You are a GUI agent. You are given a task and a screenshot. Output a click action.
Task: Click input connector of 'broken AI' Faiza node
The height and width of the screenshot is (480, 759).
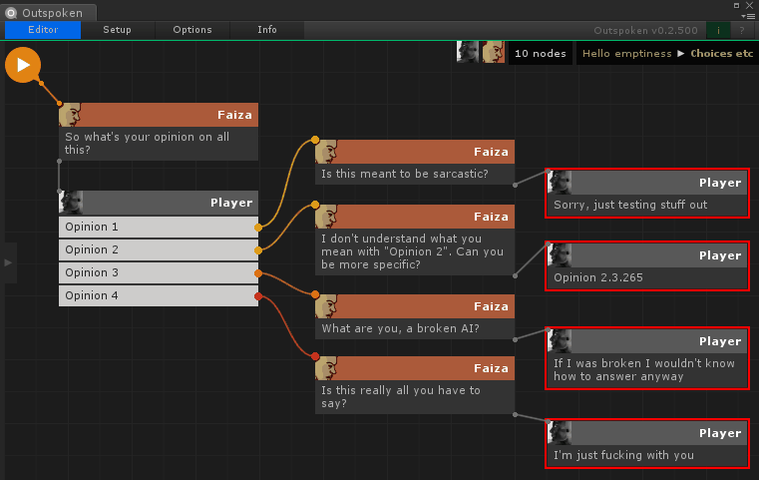coord(315,294)
